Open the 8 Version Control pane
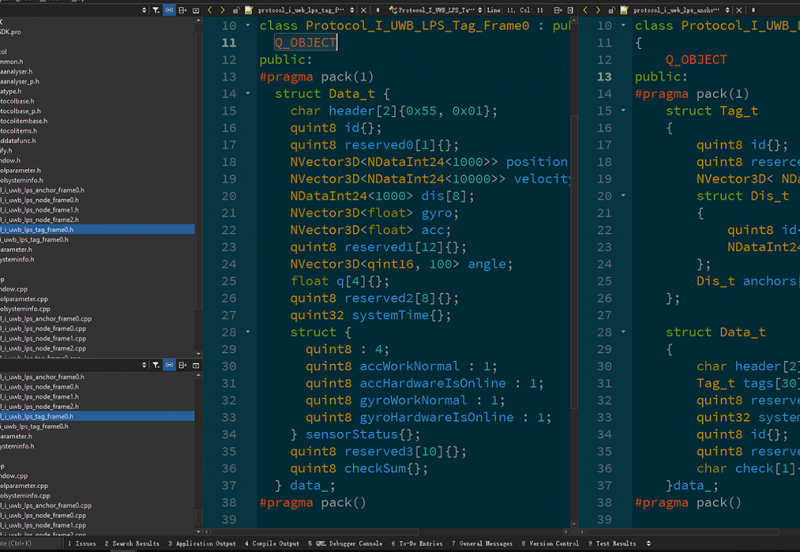Image resolution: width=800 pixels, height=552 pixels. (550, 543)
